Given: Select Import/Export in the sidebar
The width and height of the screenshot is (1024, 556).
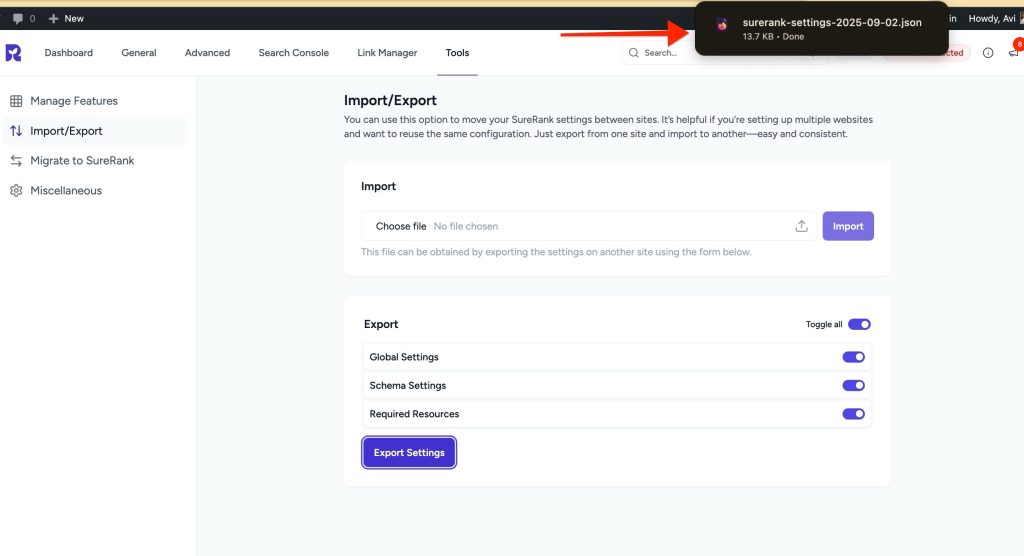Looking at the screenshot, I should pos(93,131).
